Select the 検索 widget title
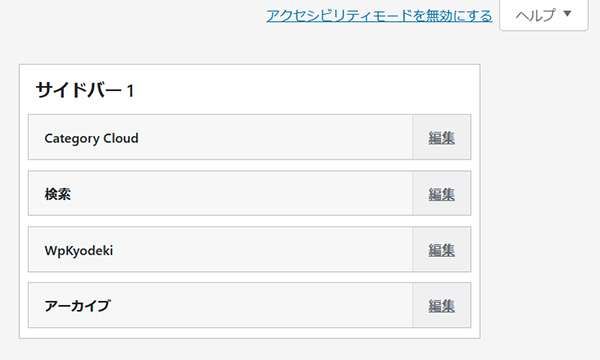Screen dimensions: 600x360 pos(58,194)
